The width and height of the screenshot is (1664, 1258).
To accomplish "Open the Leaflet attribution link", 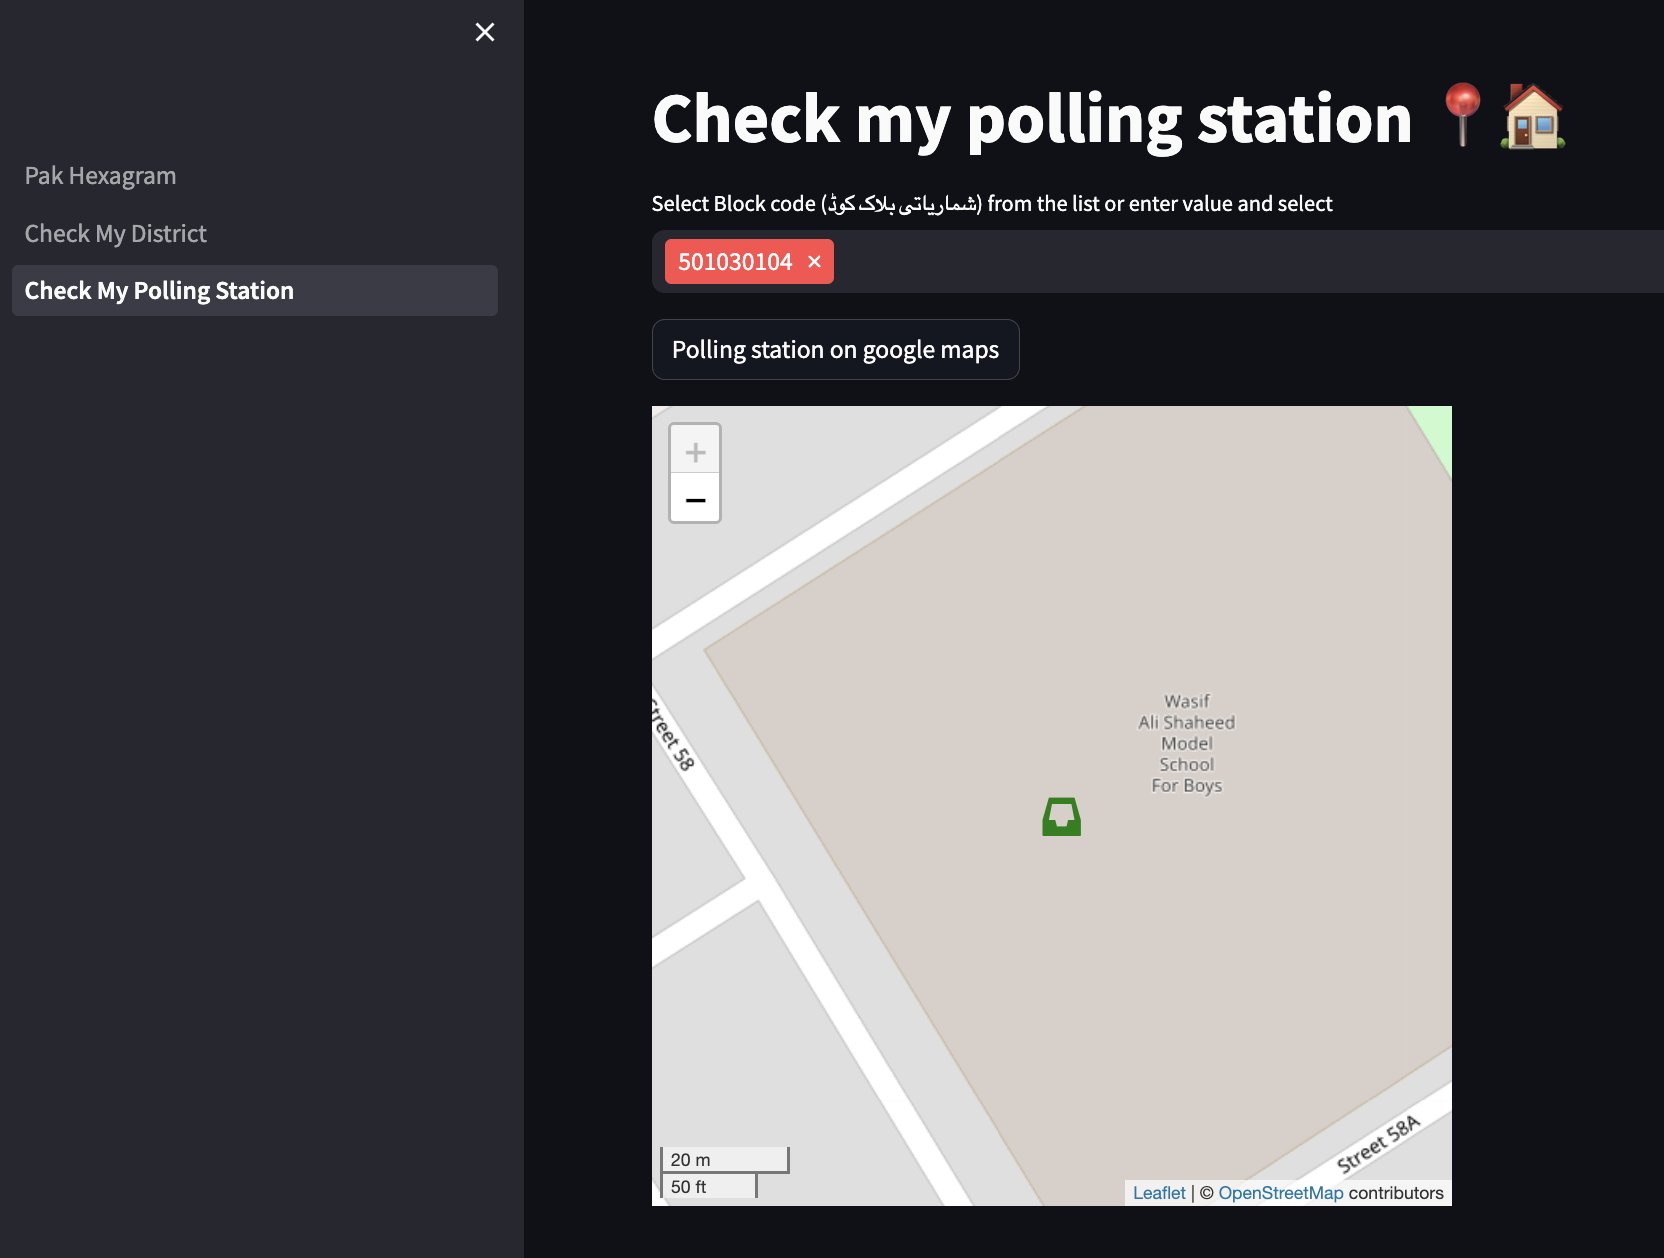I will pyautogui.click(x=1159, y=1193).
